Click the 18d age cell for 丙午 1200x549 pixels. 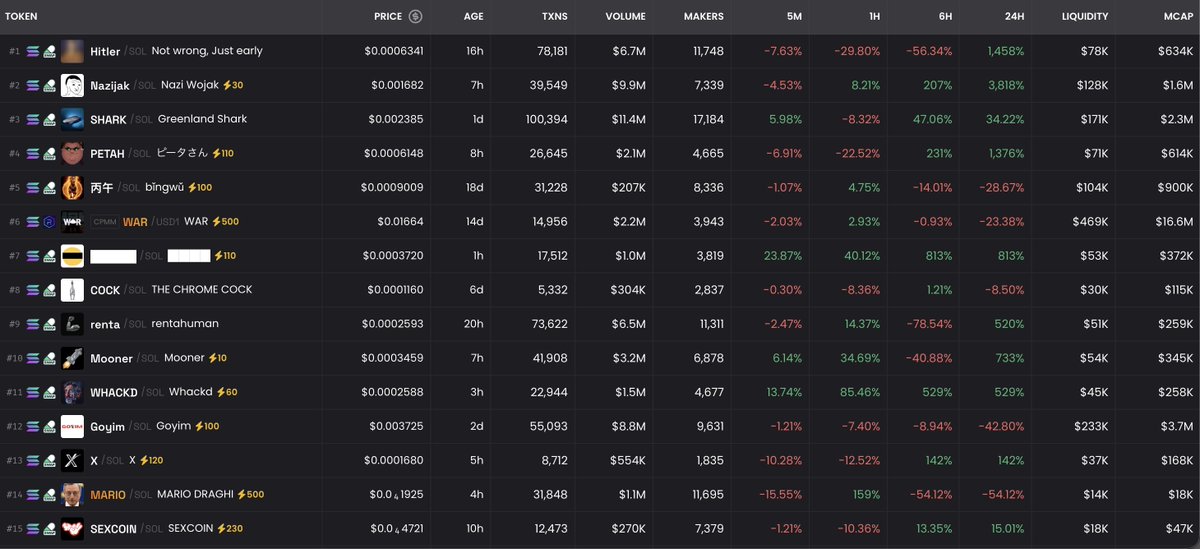pos(475,187)
